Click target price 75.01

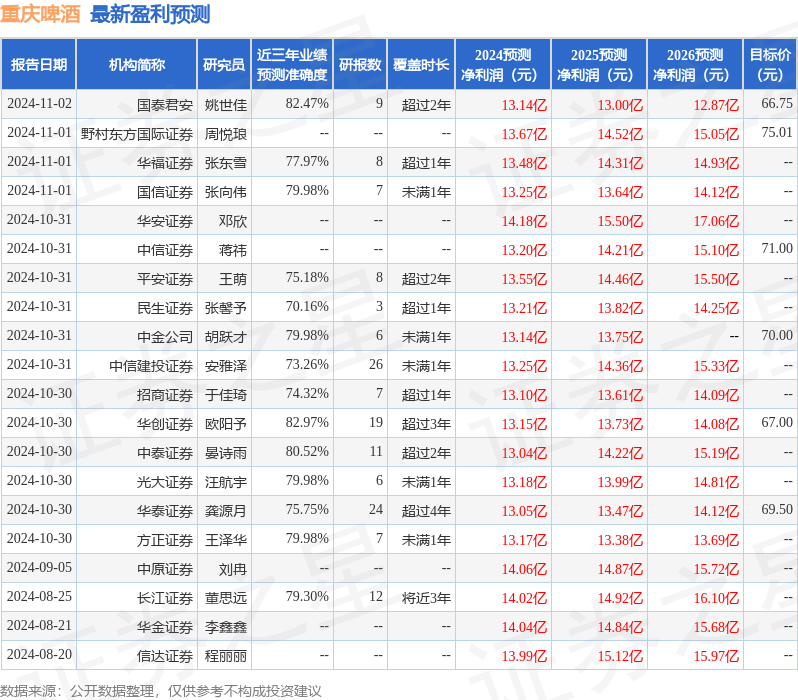point(777,132)
